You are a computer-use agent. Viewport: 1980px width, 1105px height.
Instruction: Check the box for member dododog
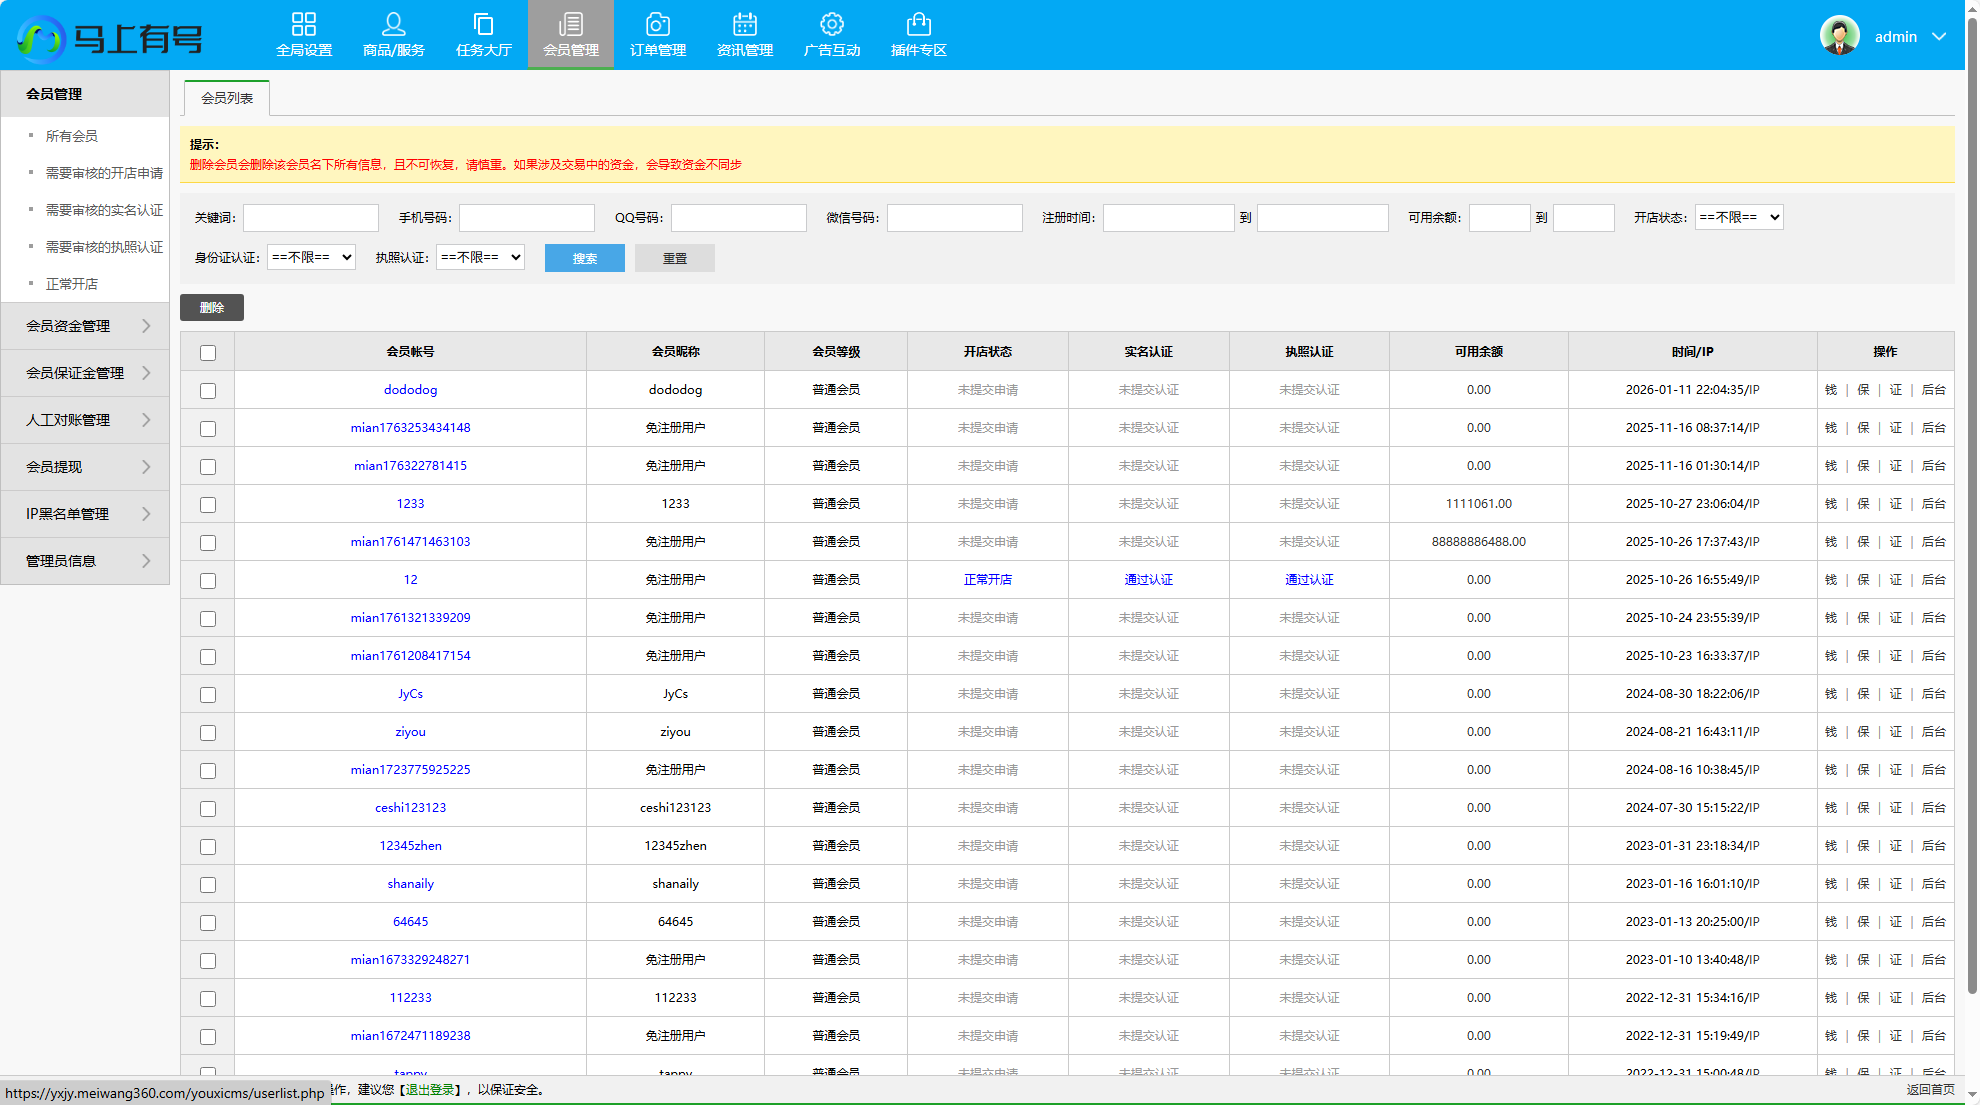(208, 391)
